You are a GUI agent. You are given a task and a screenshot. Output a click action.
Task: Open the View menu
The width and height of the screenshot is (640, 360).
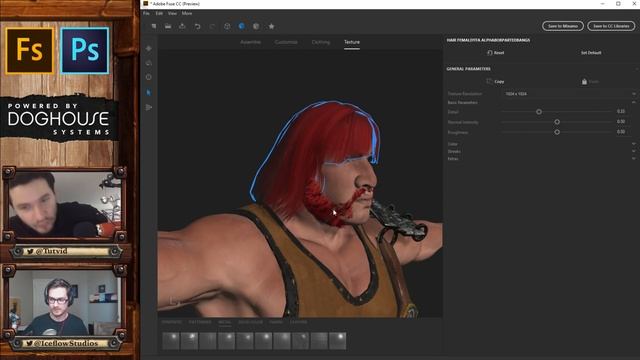tap(172, 13)
